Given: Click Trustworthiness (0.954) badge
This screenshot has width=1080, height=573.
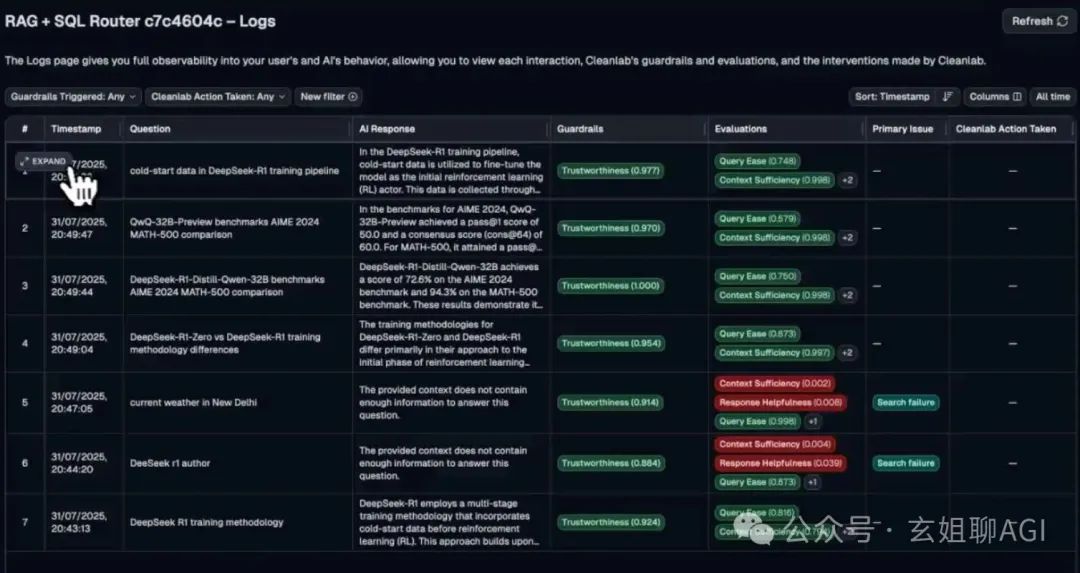Looking at the screenshot, I should click(610, 343).
